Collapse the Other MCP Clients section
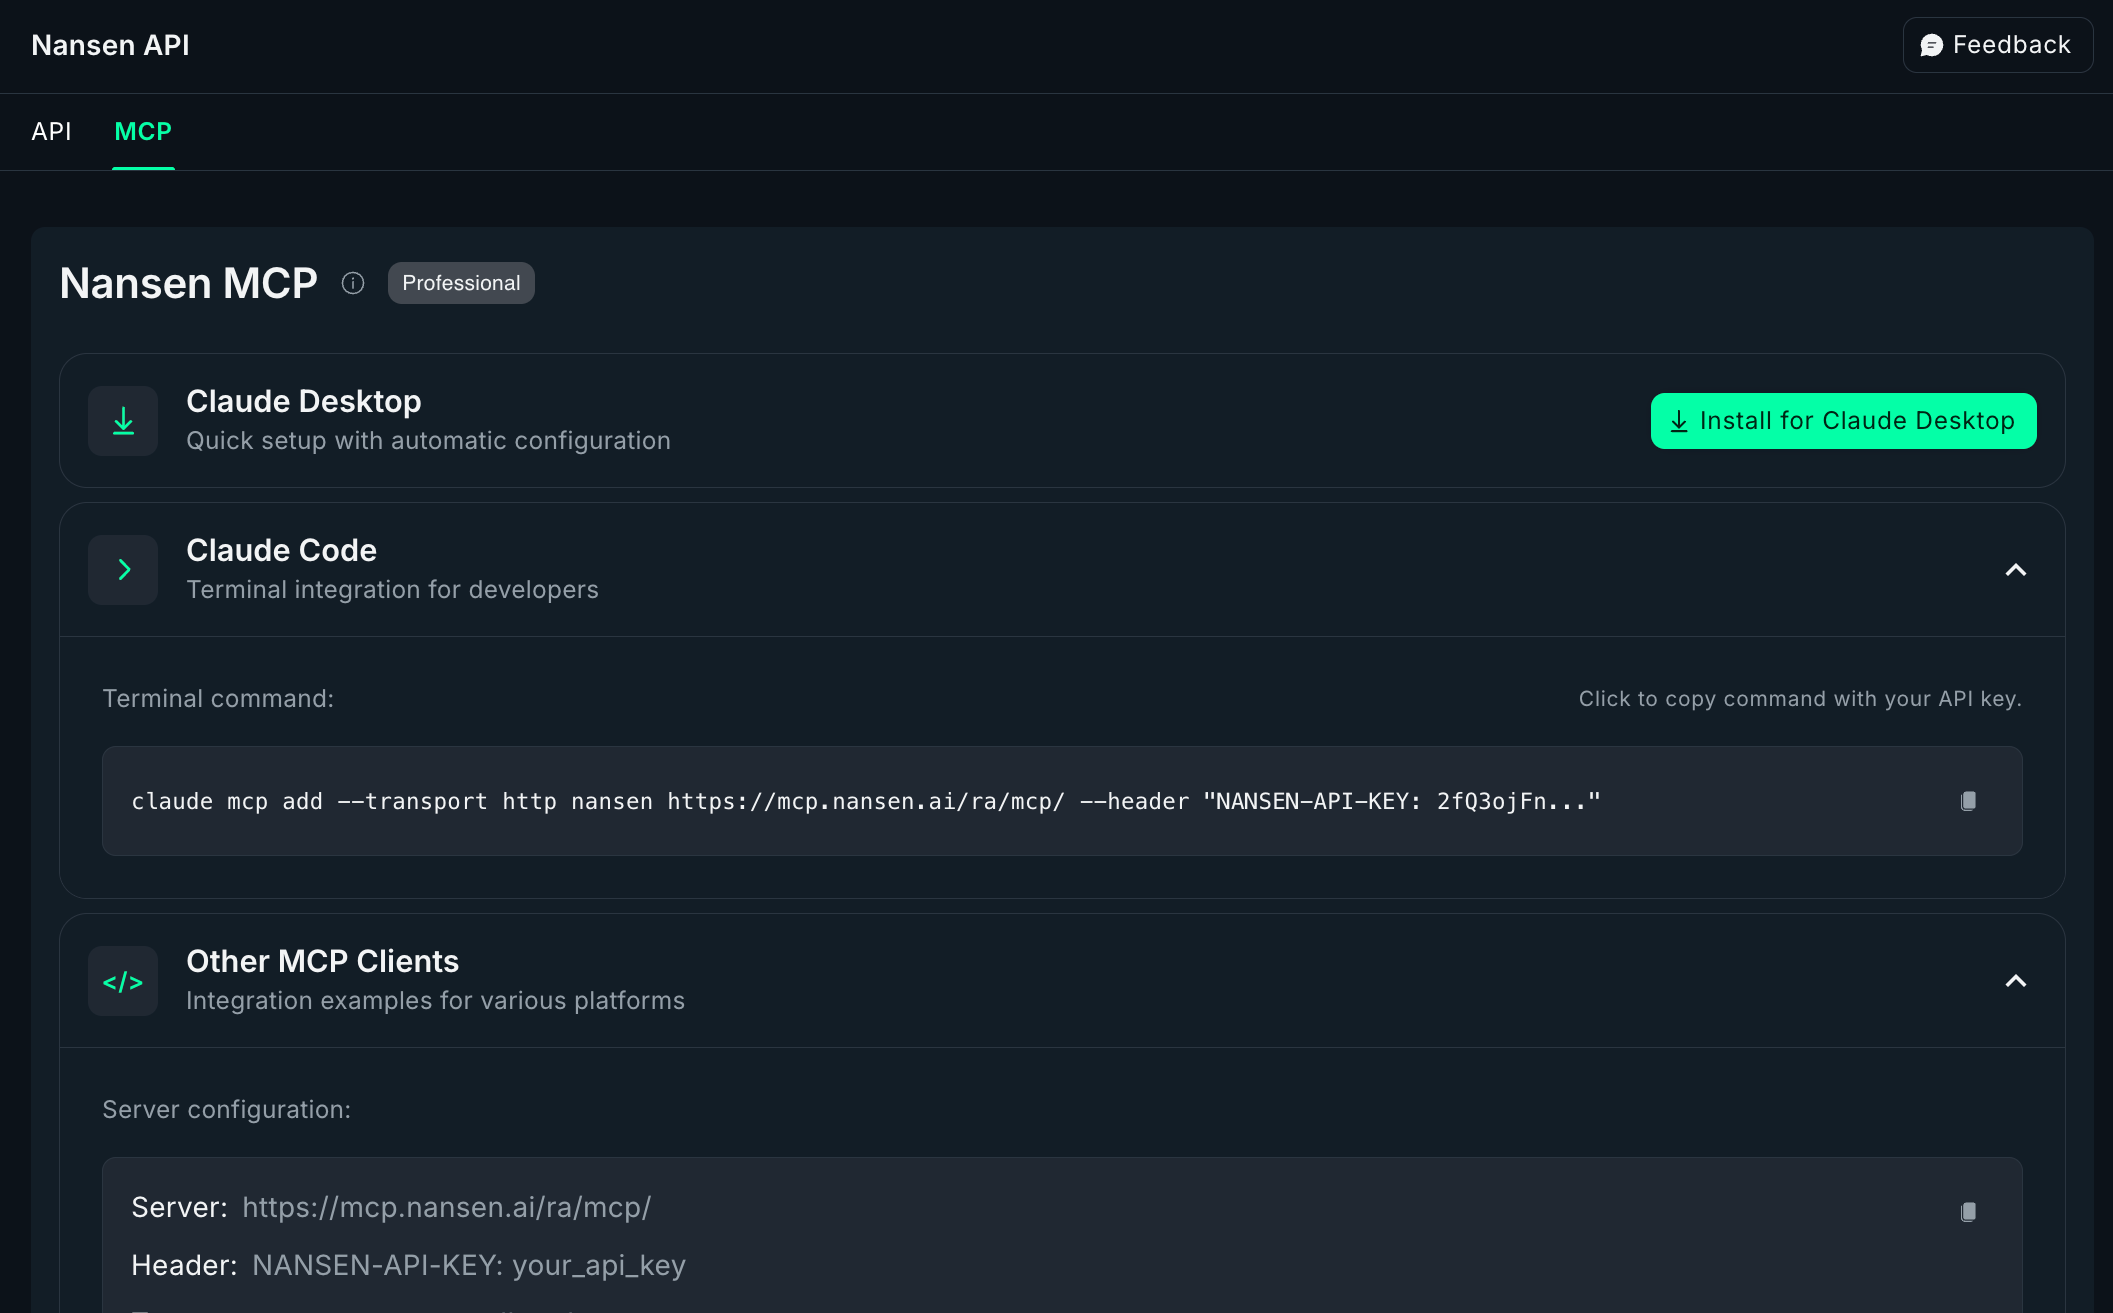Image resolution: width=2113 pixels, height=1313 pixels. coord(2016,981)
